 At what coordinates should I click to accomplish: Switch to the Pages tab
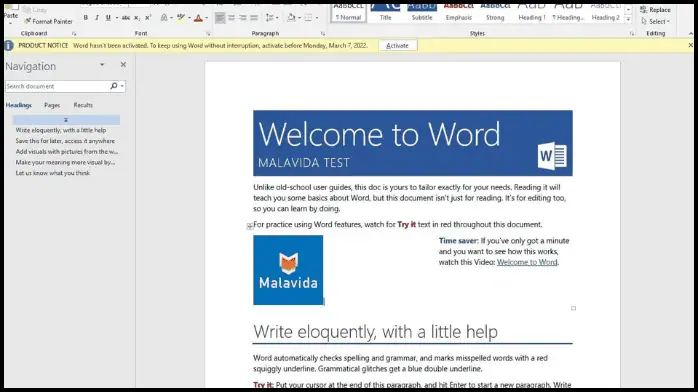(x=52, y=105)
